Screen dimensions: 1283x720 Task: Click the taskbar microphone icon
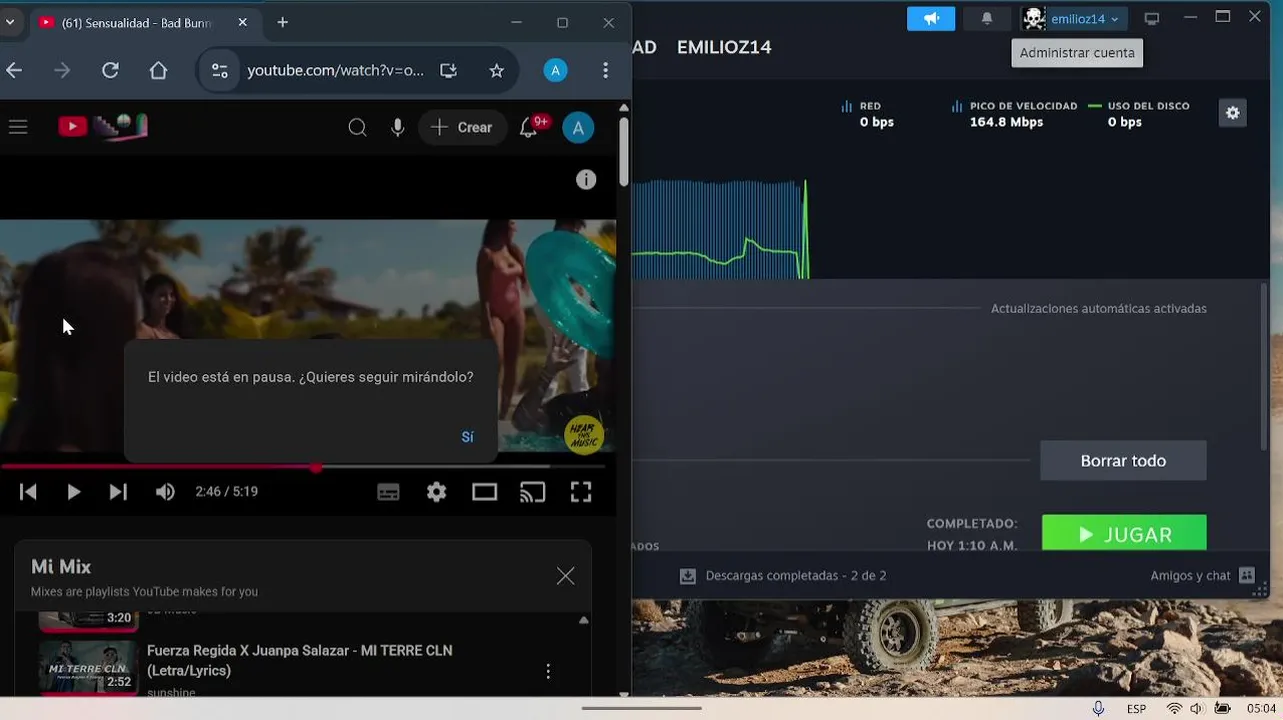tap(1098, 708)
